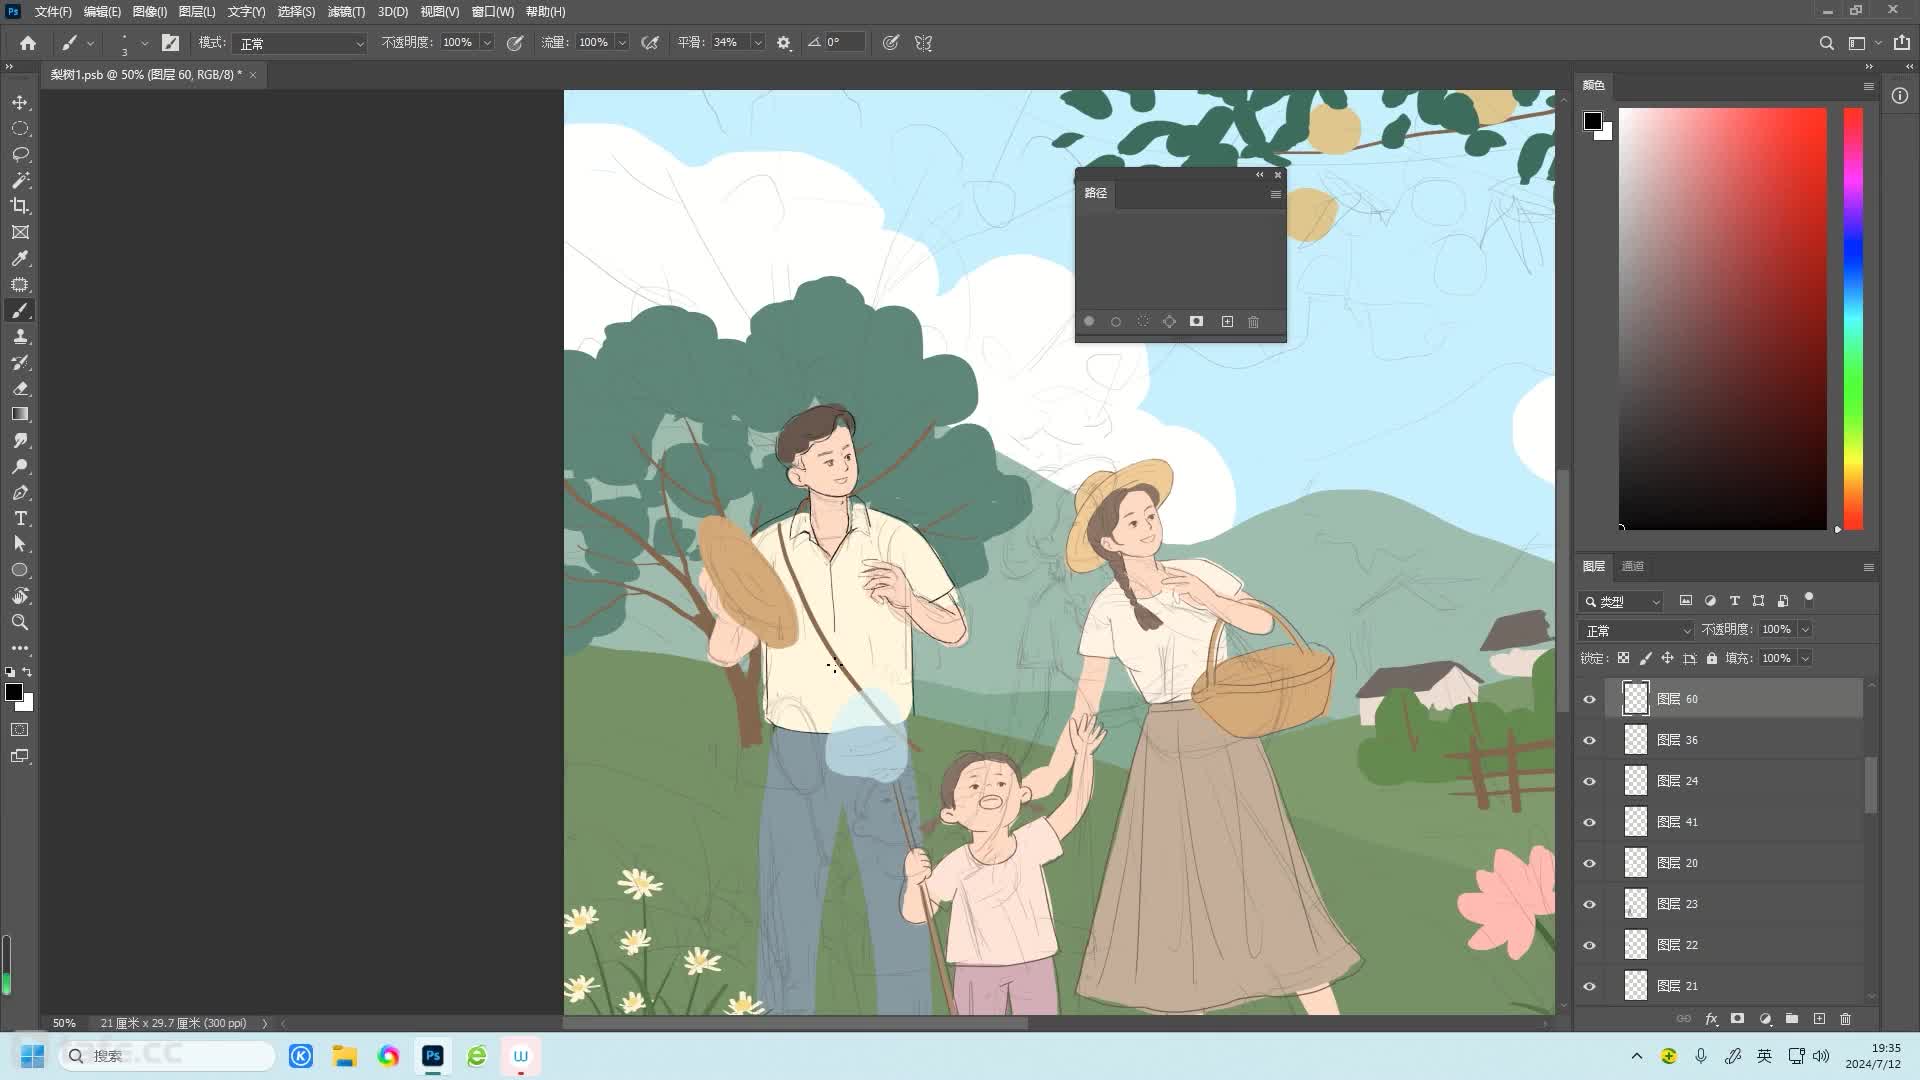Viewport: 1920px width, 1080px height.
Task: Open brush opacity 不透明度 dropdown arrow
Action: point(487,43)
